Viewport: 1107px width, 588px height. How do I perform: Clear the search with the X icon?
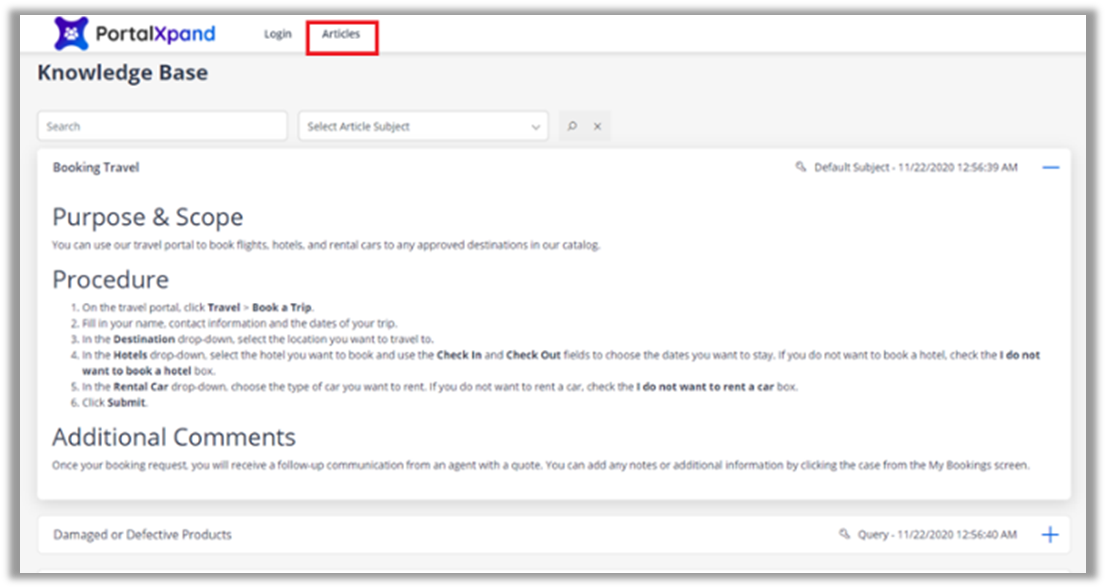click(x=597, y=127)
